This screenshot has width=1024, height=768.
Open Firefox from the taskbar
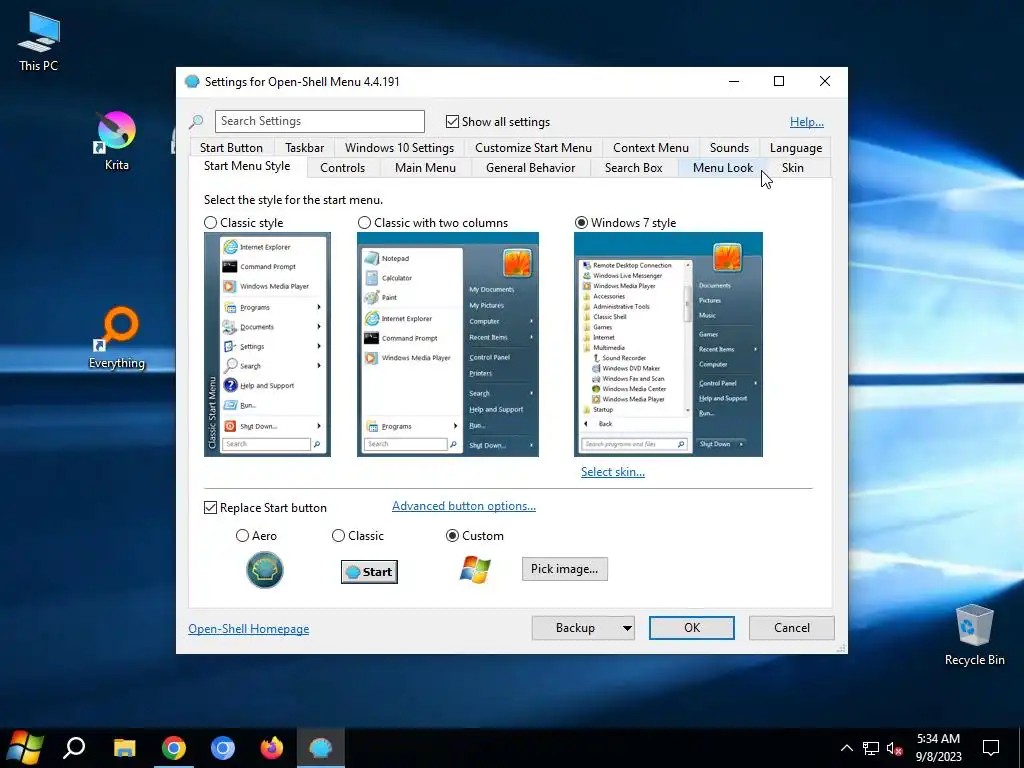272,748
